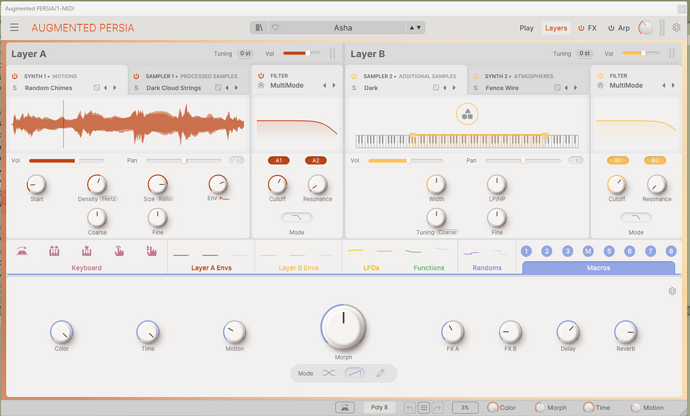
Task: Switch to the Play view
Action: point(526,28)
